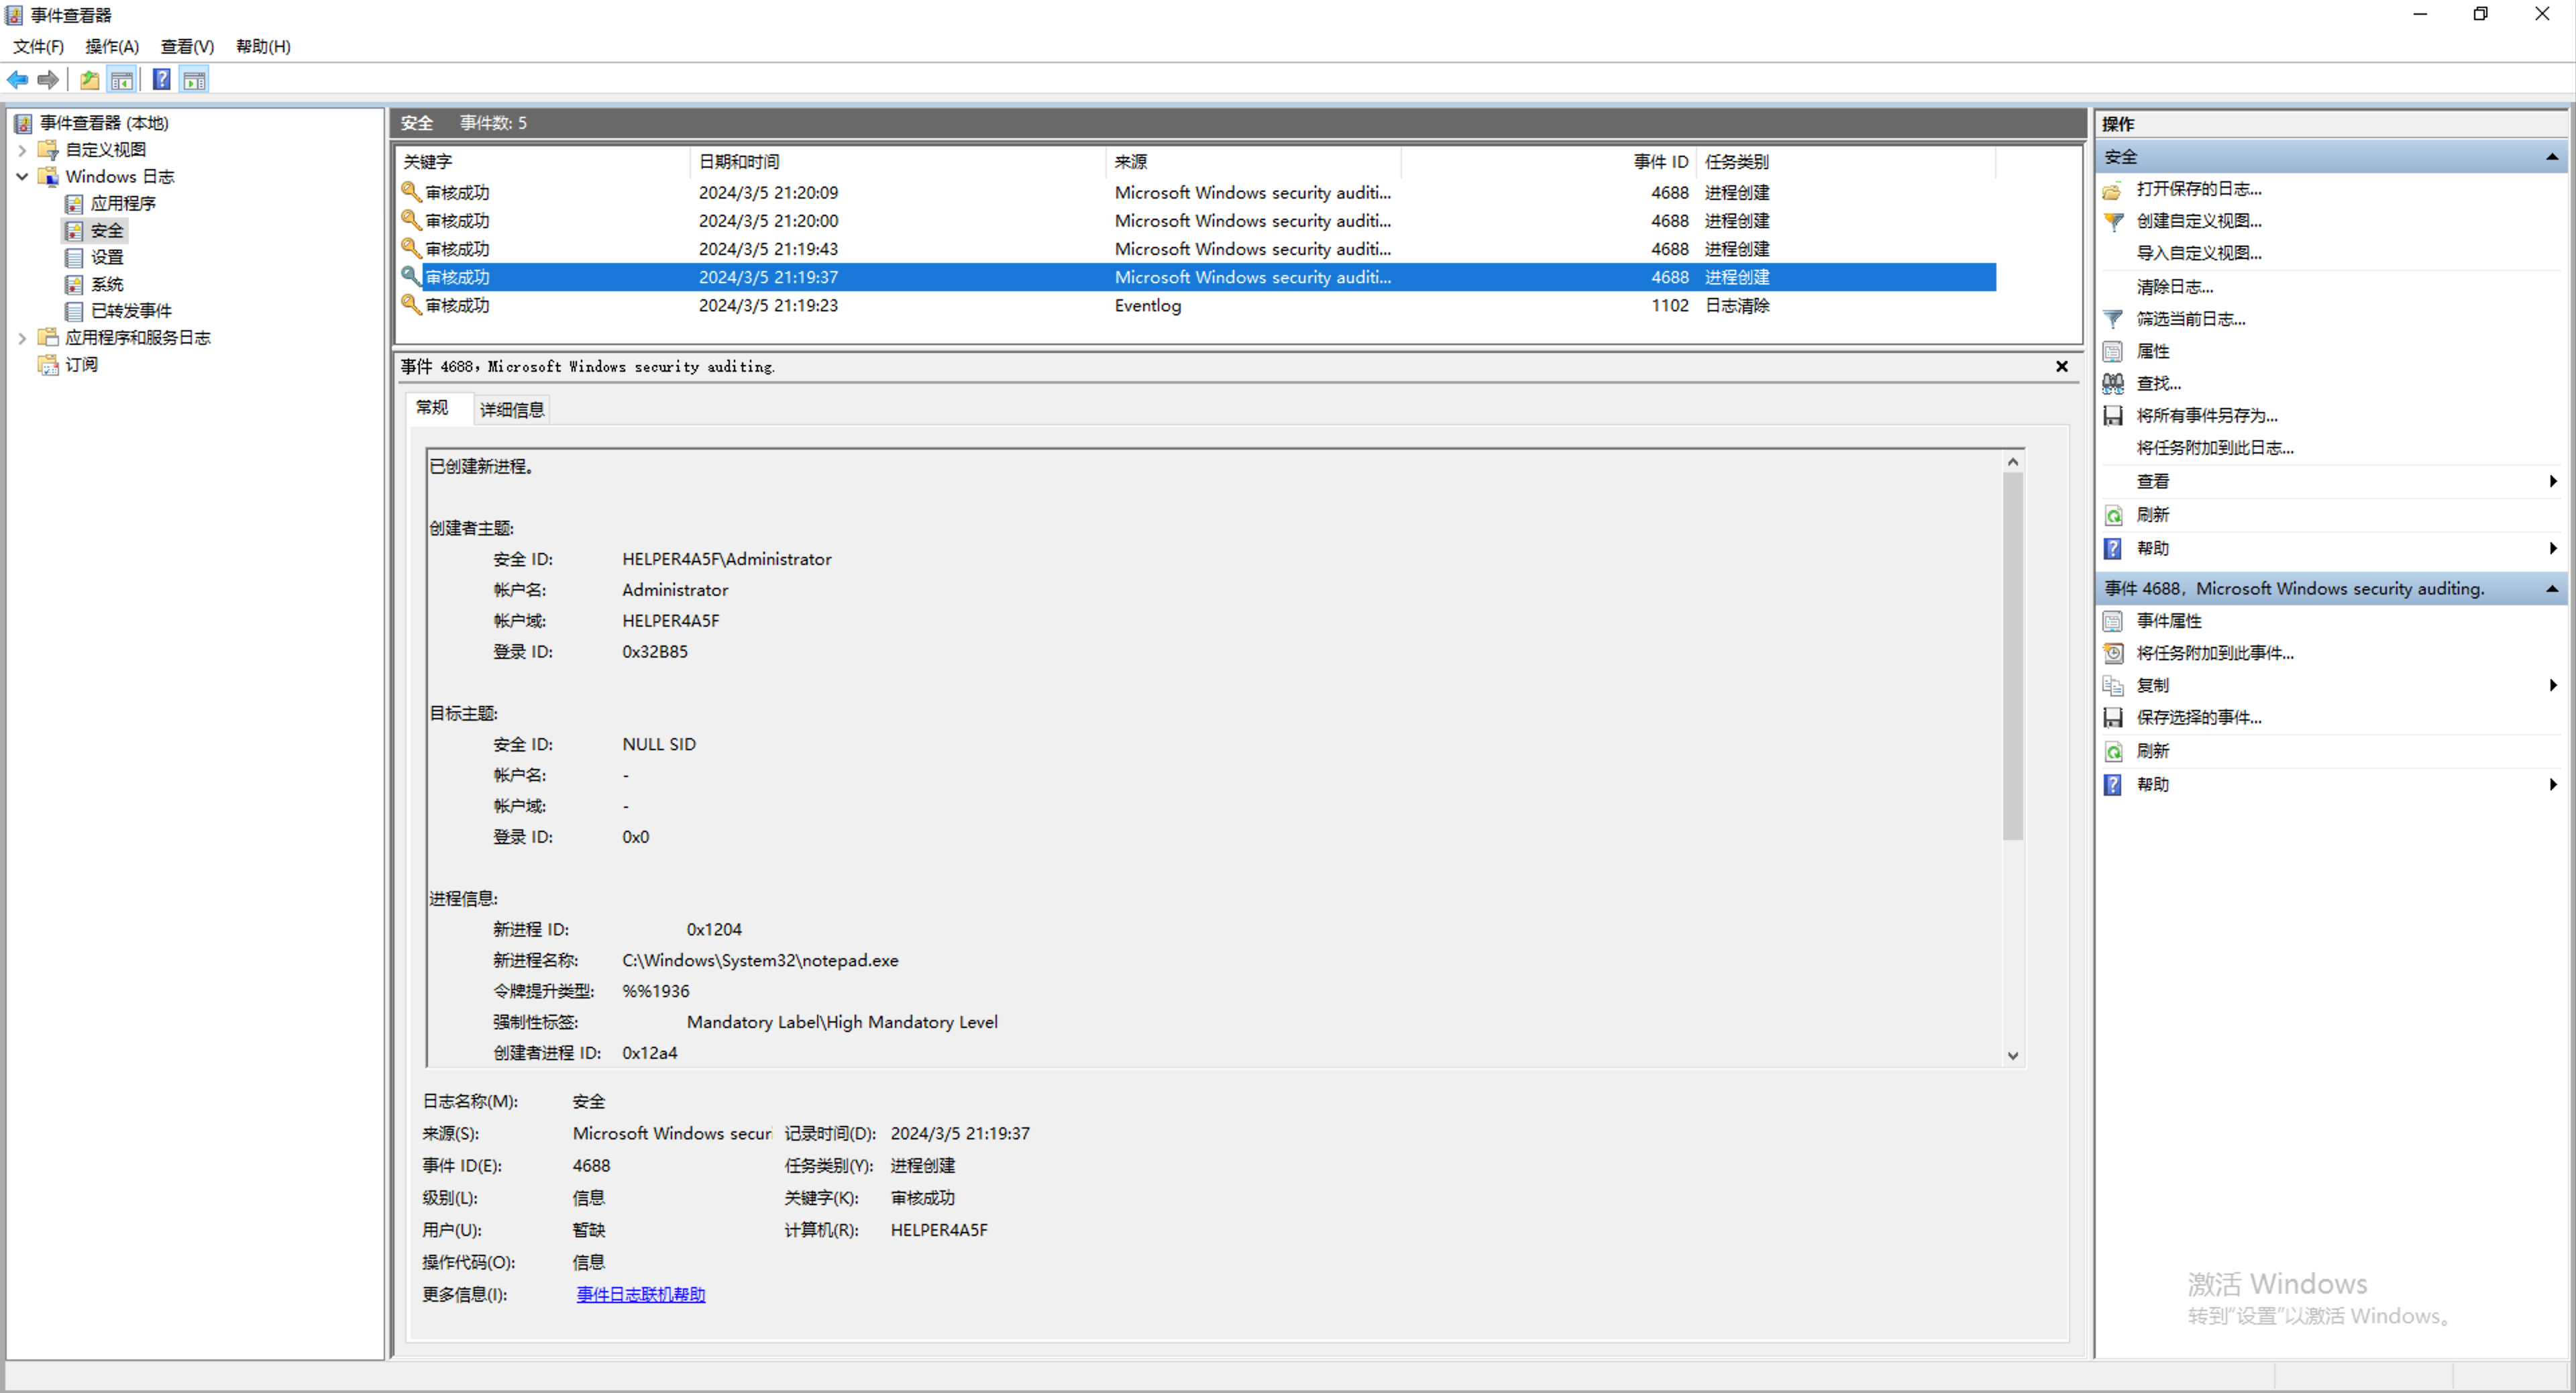The image size is (2576, 1393).
Task: Click the back arrow toolbar icon
Action: [18, 80]
